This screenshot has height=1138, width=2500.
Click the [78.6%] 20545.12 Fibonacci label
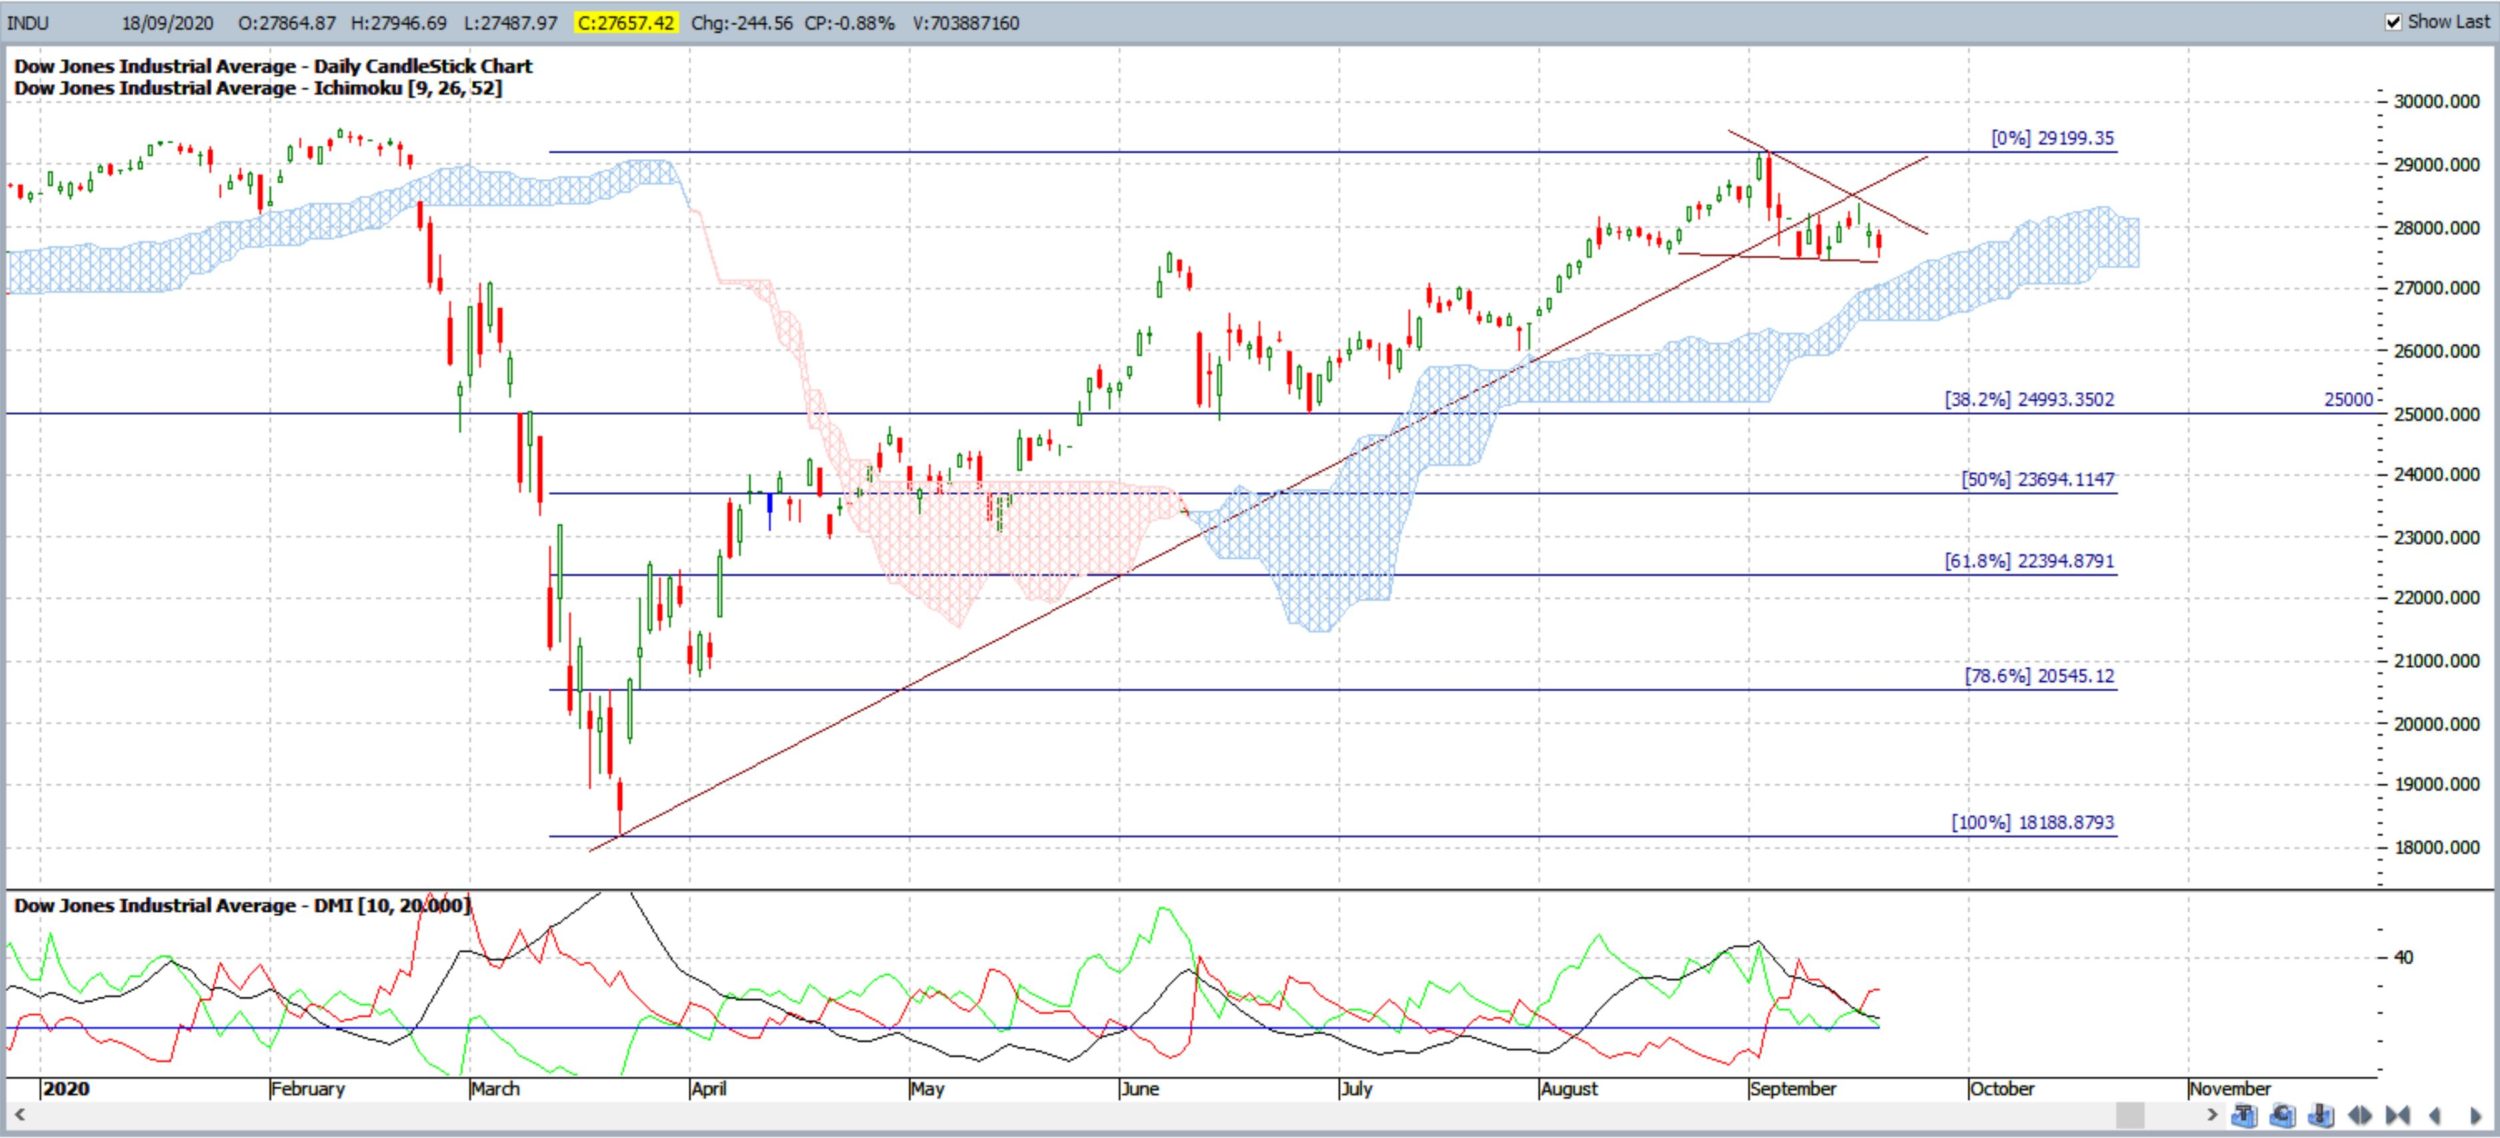2039,676
